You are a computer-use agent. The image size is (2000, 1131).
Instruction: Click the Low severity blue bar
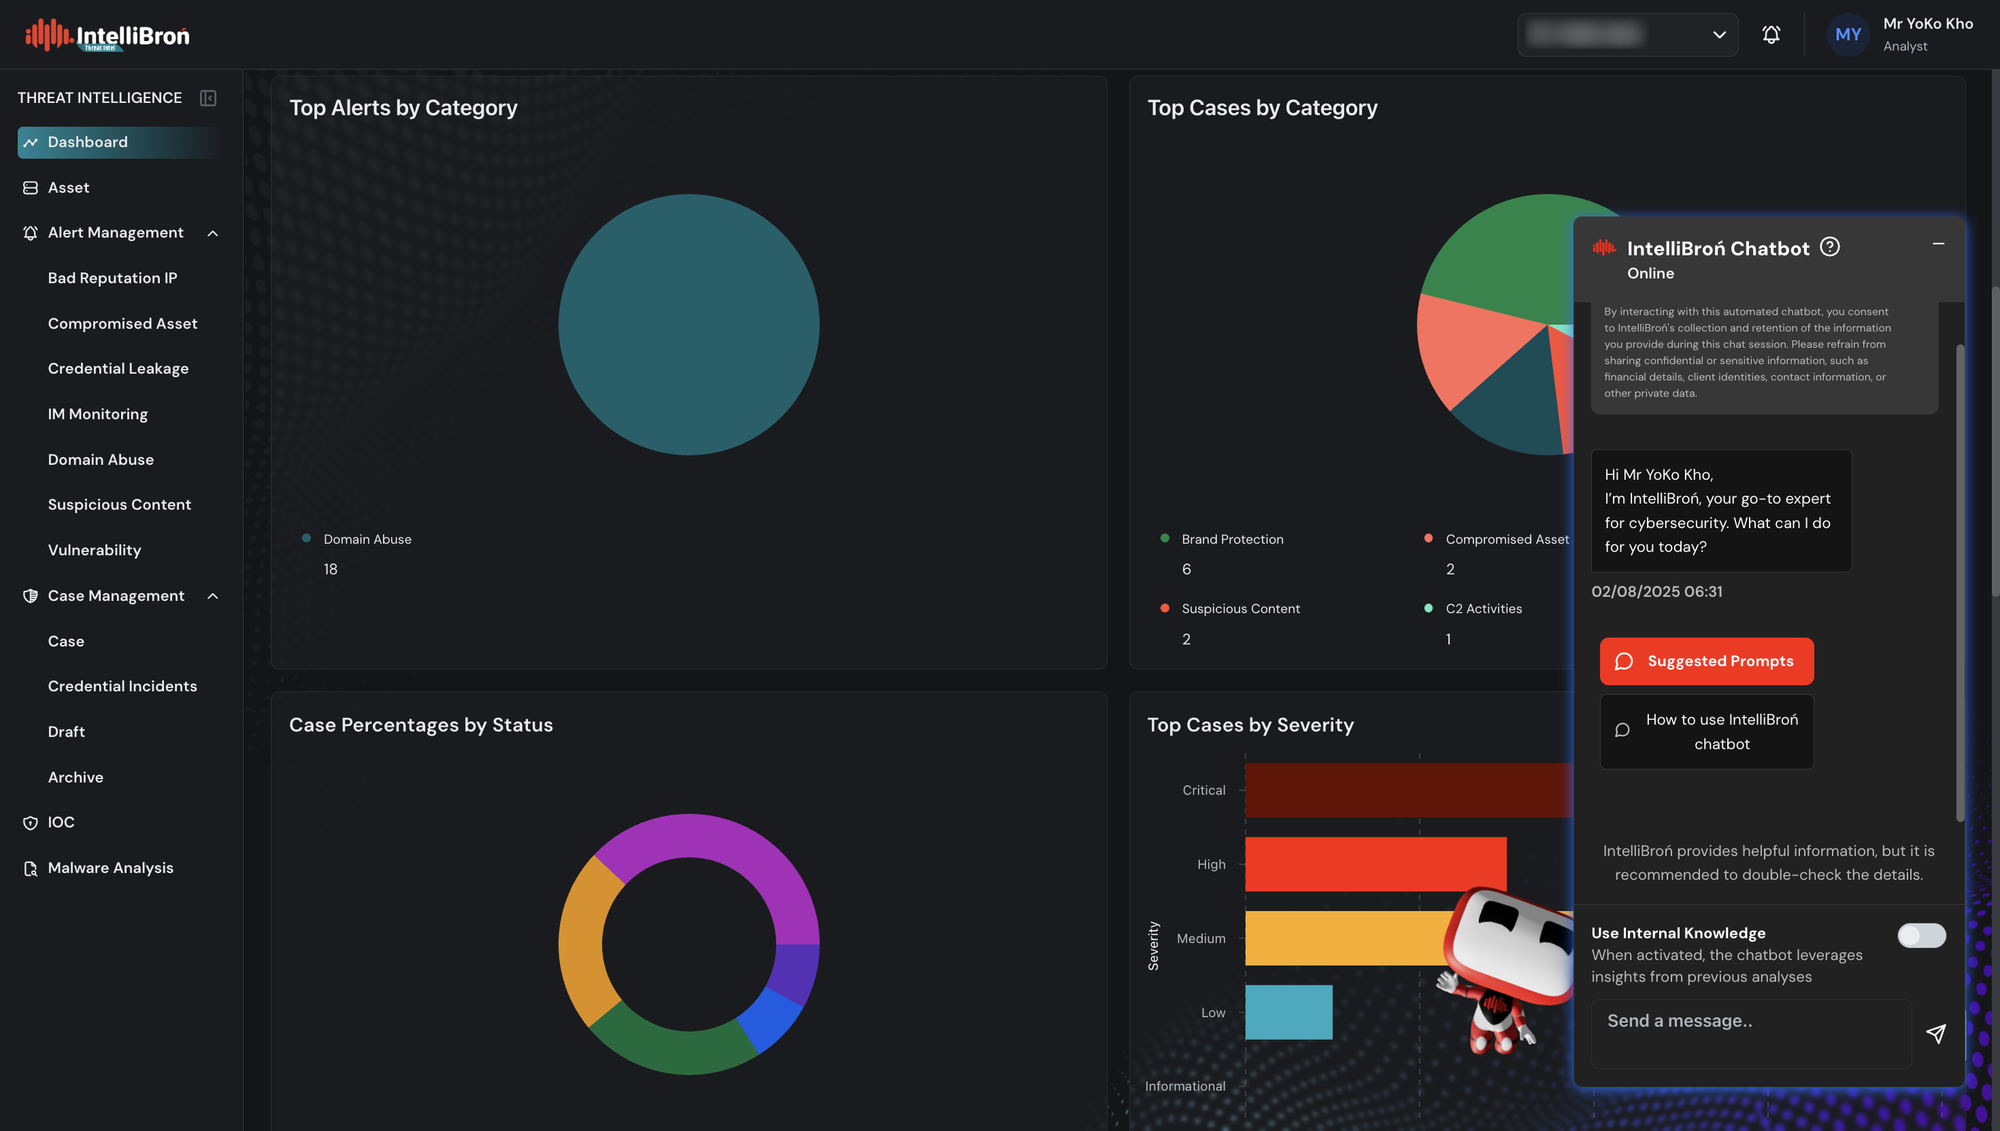pos(1288,1012)
